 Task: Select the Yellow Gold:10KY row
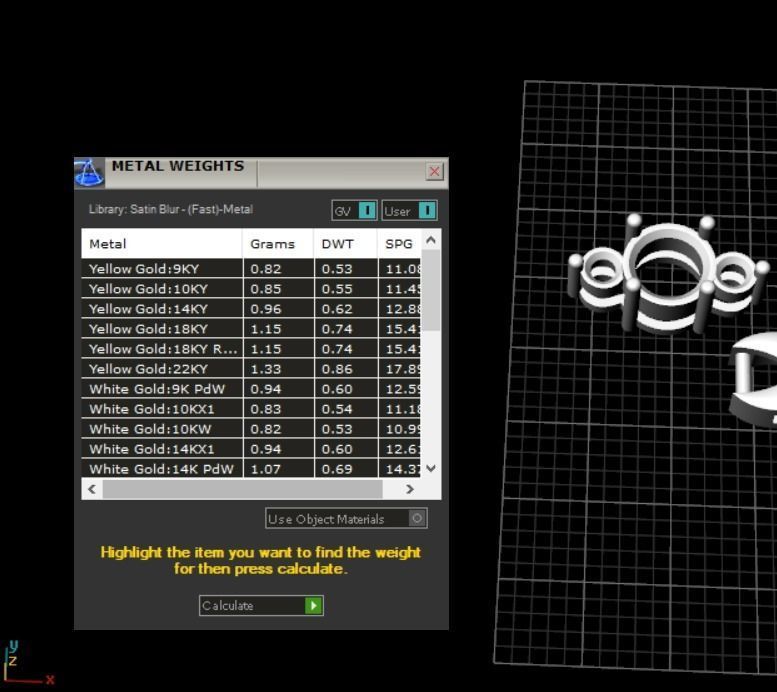pyautogui.click(x=251, y=288)
